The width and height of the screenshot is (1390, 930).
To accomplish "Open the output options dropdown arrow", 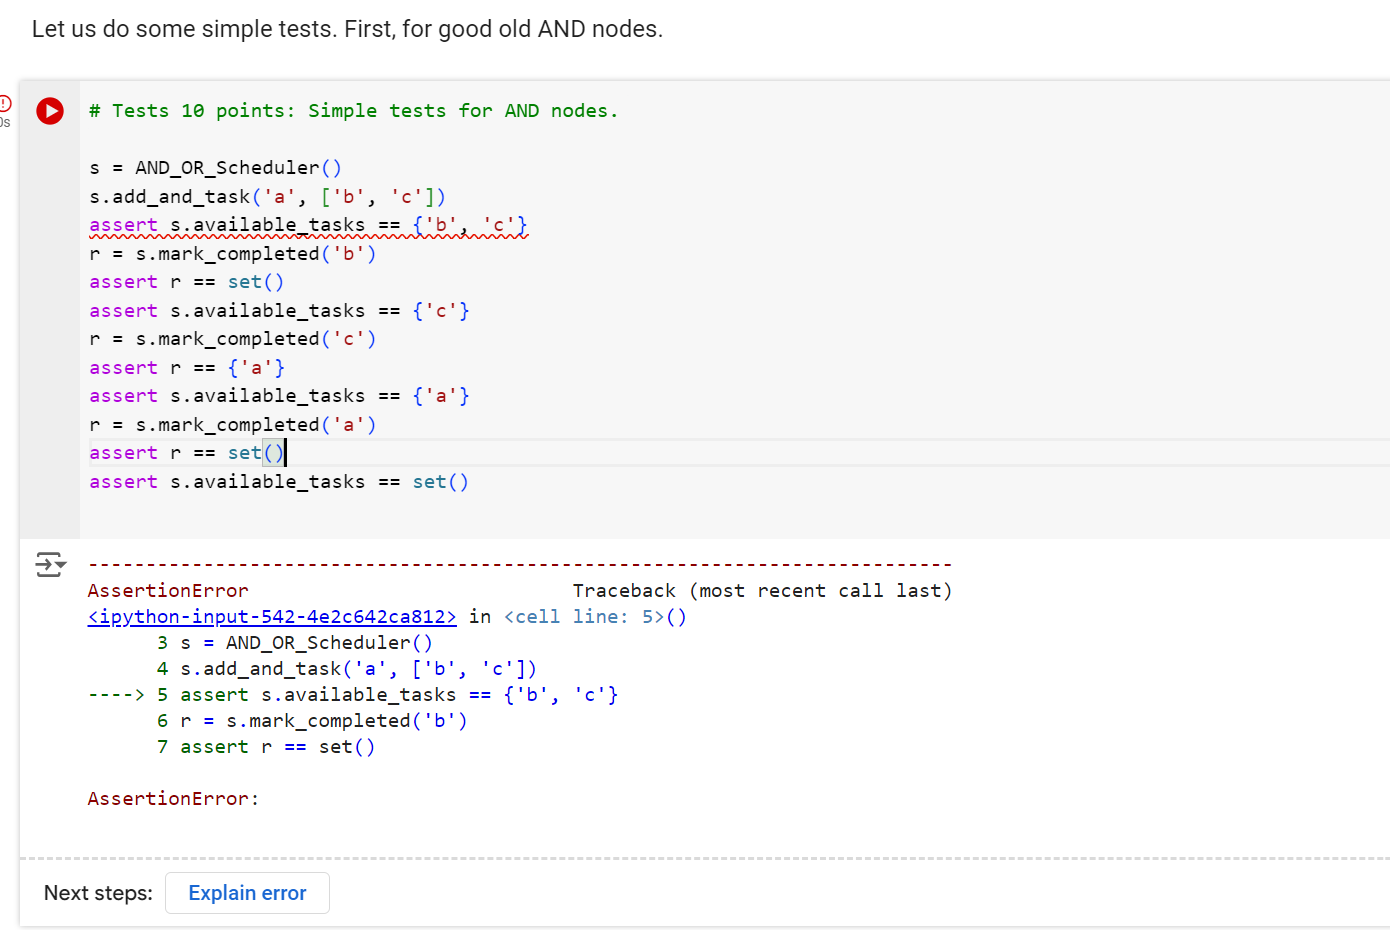I will (x=60, y=566).
